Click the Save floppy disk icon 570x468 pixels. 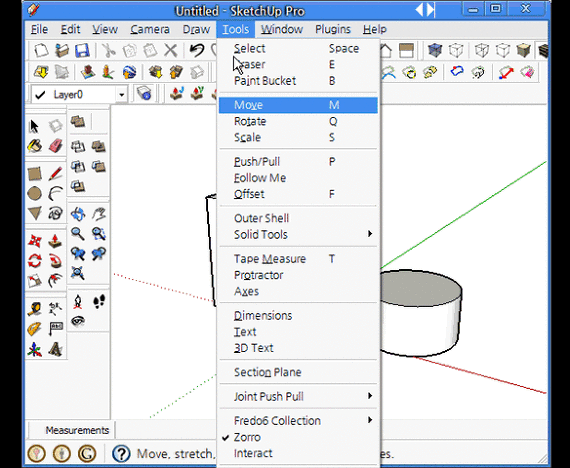(x=82, y=51)
